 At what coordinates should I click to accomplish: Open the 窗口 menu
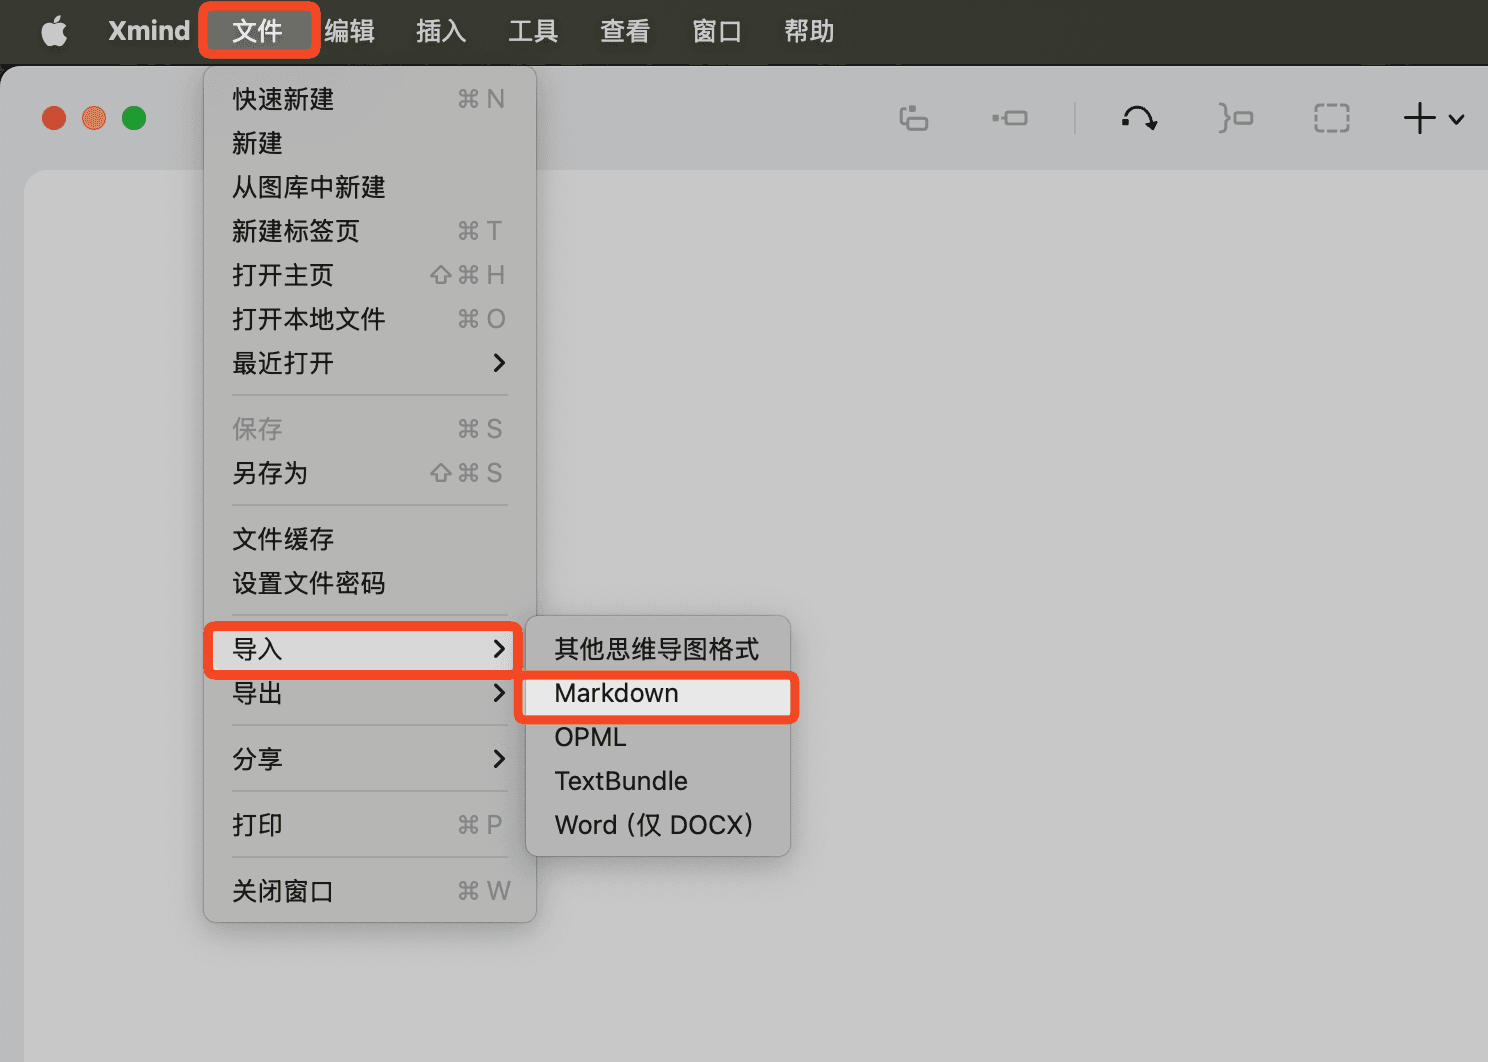pyautogui.click(x=717, y=31)
